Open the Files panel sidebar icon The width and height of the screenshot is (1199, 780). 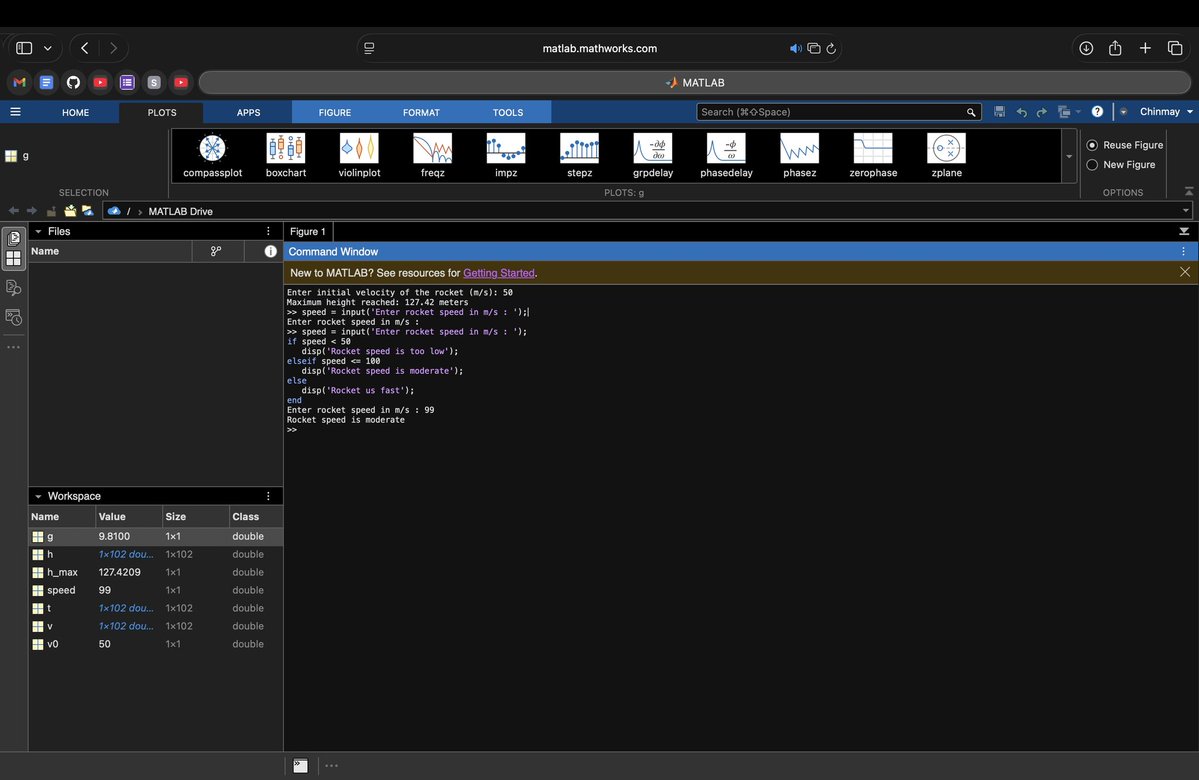pyautogui.click(x=14, y=238)
